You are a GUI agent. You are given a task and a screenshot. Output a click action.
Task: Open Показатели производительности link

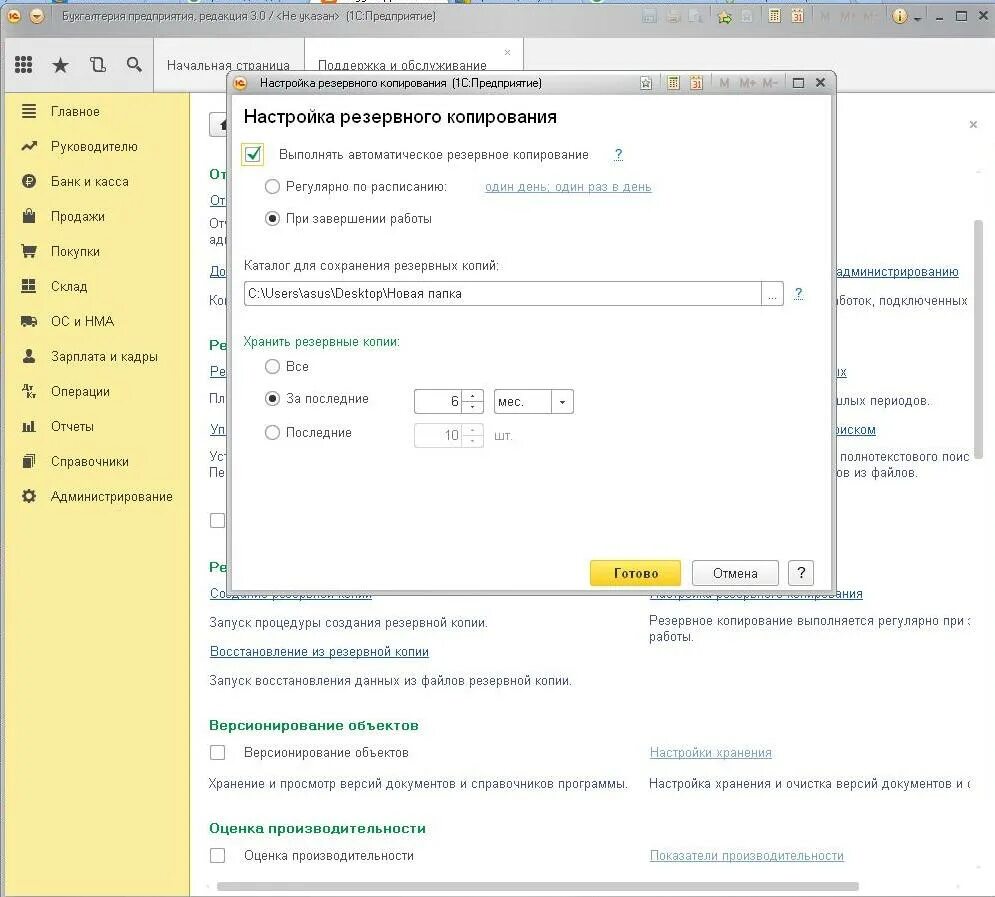[747, 855]
